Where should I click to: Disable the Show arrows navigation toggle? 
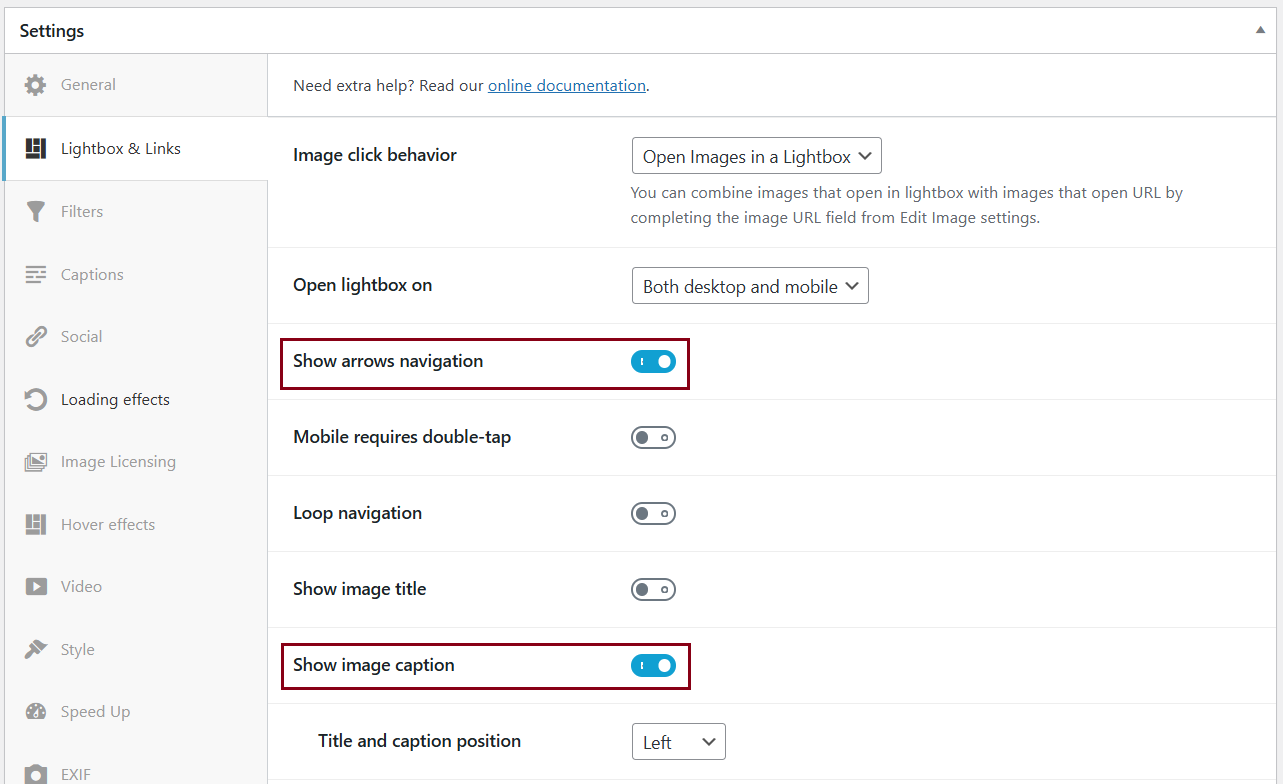coord(653,361)
